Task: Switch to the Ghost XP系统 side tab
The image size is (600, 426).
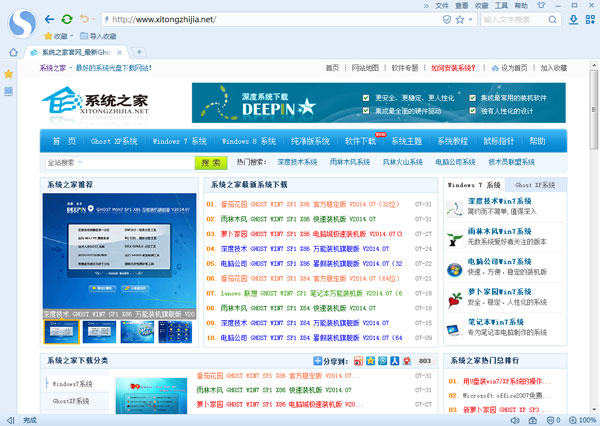Action: point(535,185)
